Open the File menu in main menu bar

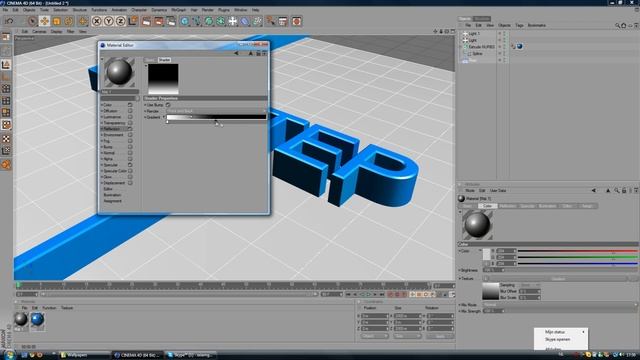pyautogui.click(x=5, y=10)
